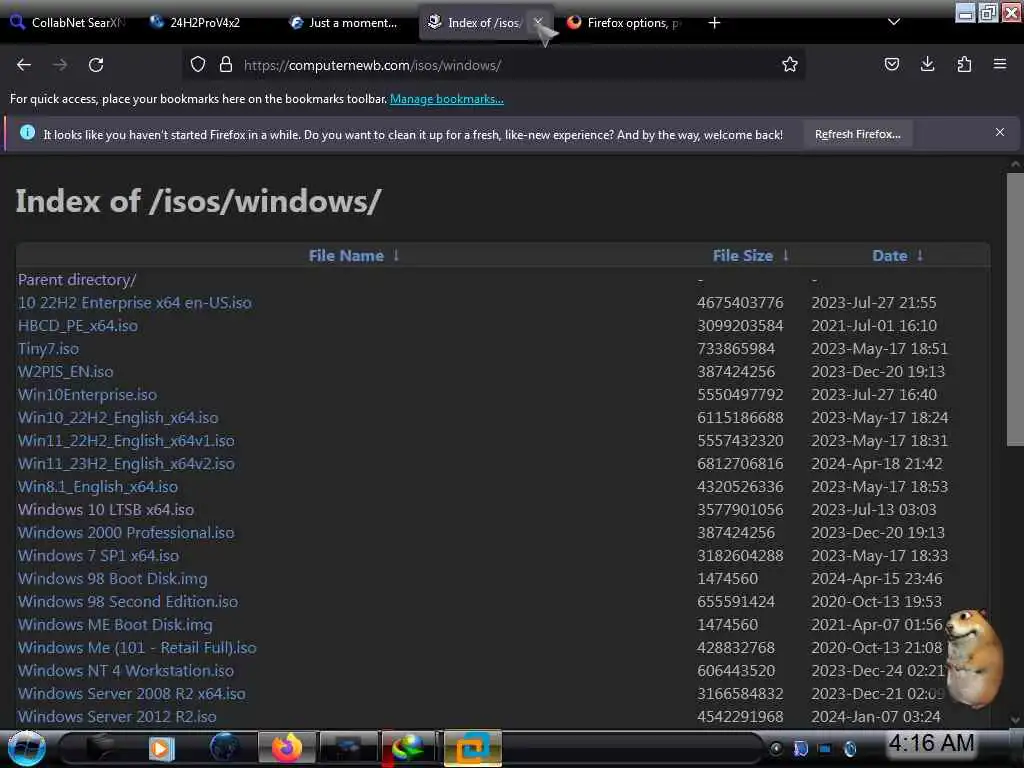Screen dimensions: 1024x768
Task: Click the Refresh Firefox button
Action: [x=857, y=134]
